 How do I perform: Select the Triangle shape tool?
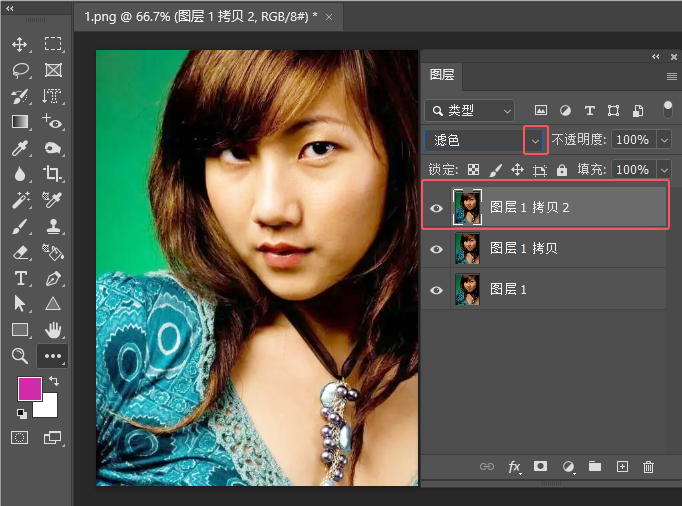point(53,304)
